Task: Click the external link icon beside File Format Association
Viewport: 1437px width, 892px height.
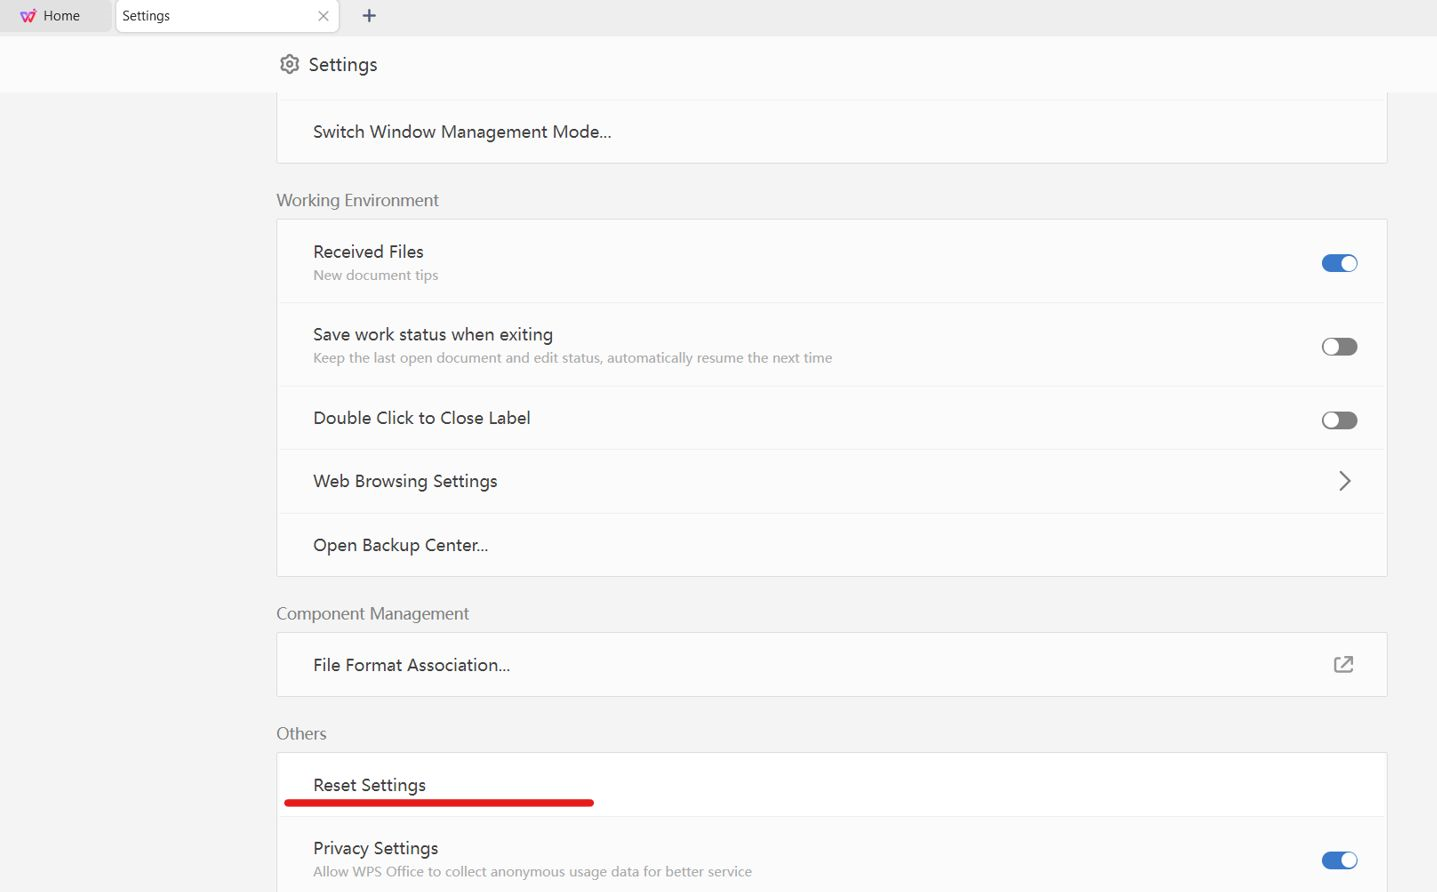Action: point(1343,664)
